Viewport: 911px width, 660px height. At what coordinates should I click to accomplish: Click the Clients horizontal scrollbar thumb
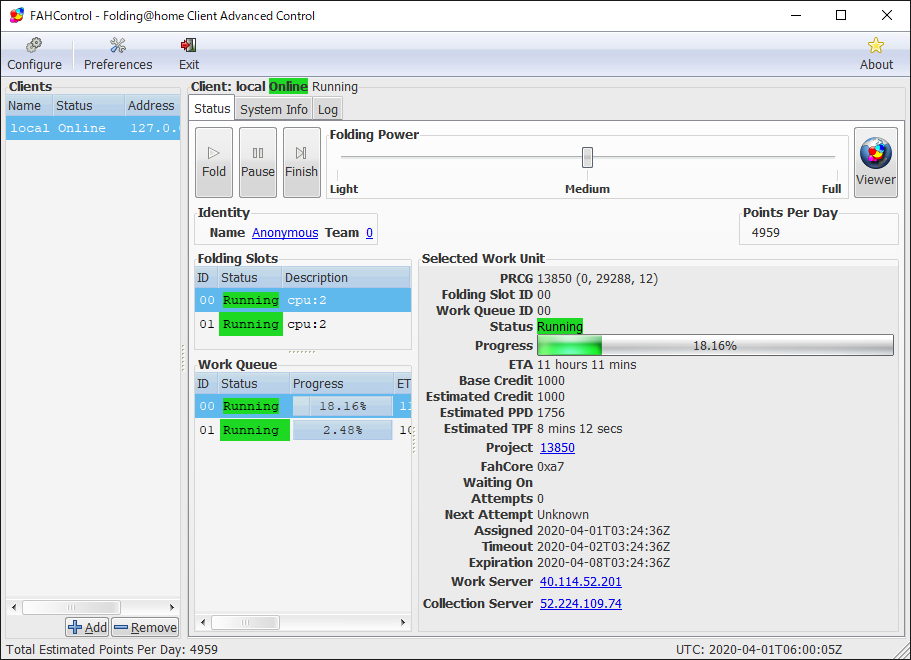pyautogui.click(x=71, y=607)
